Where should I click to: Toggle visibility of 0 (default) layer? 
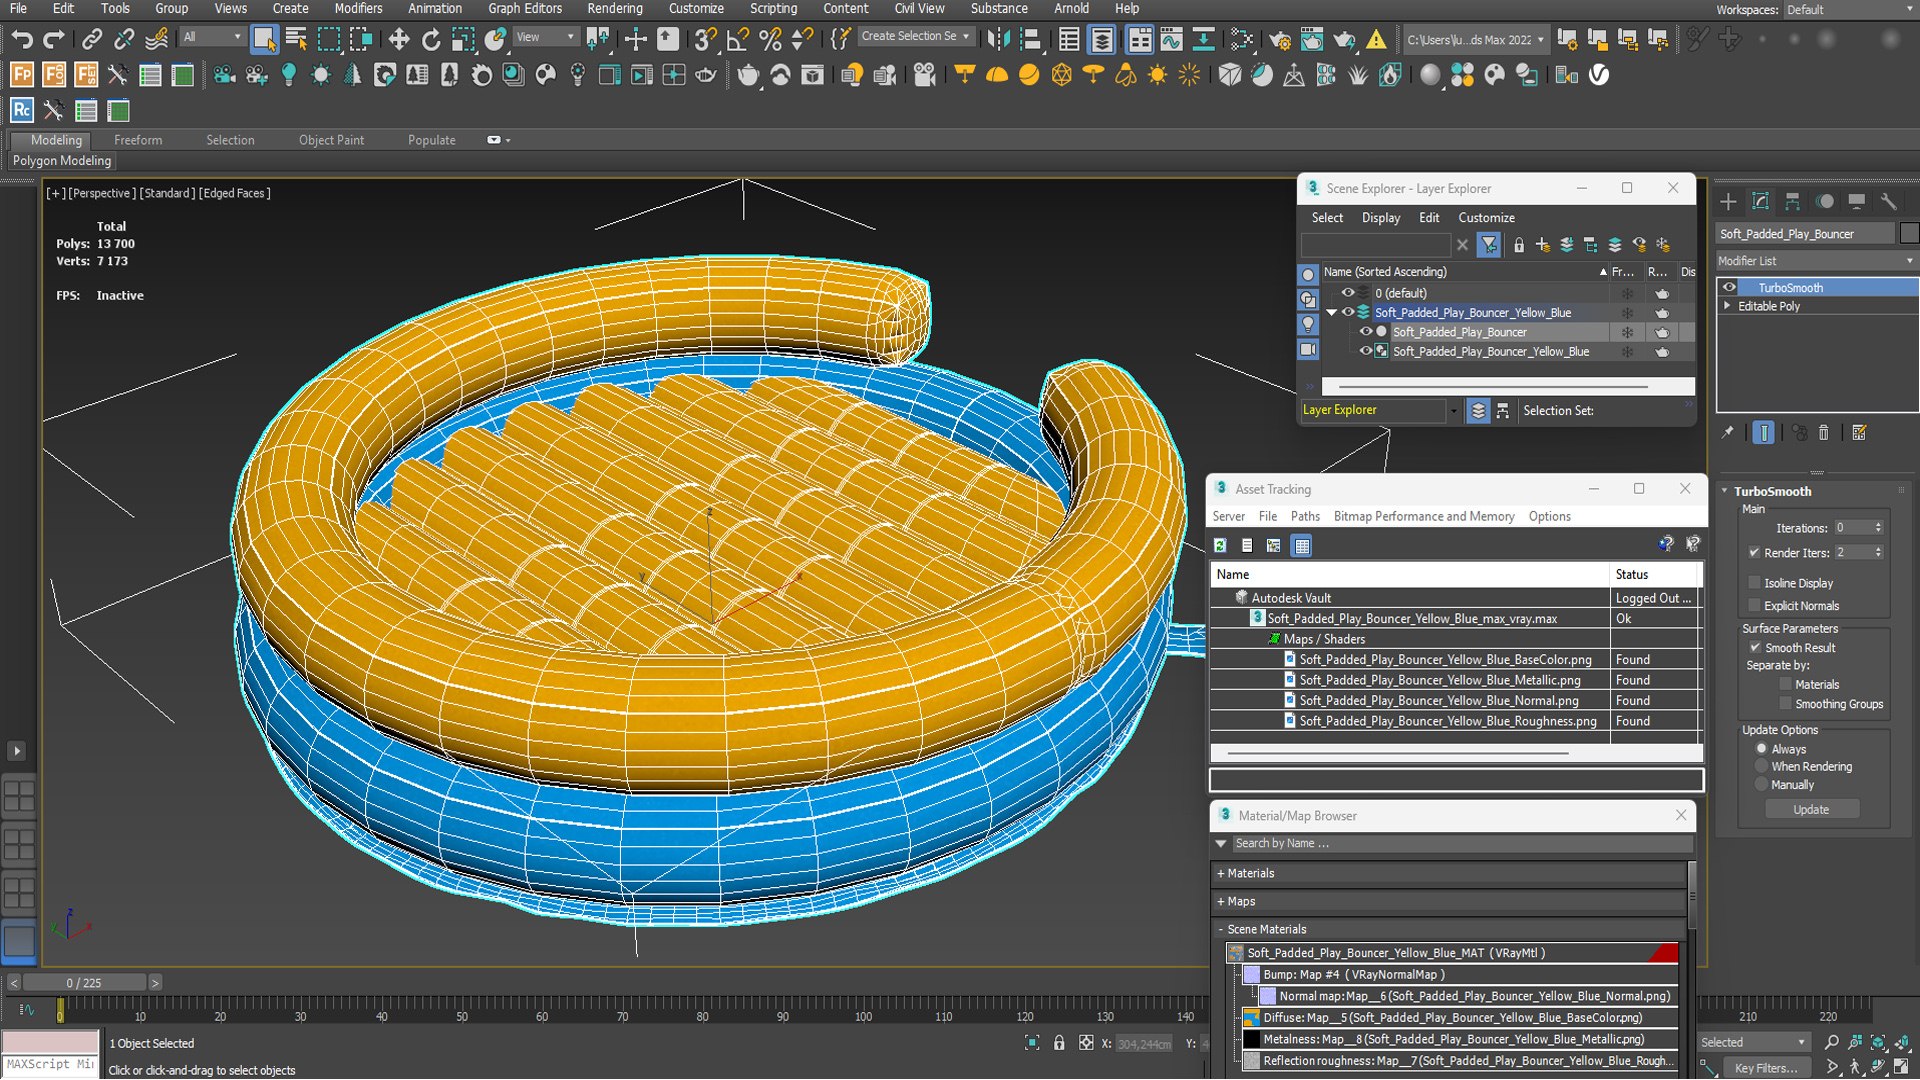[1348, 293]
